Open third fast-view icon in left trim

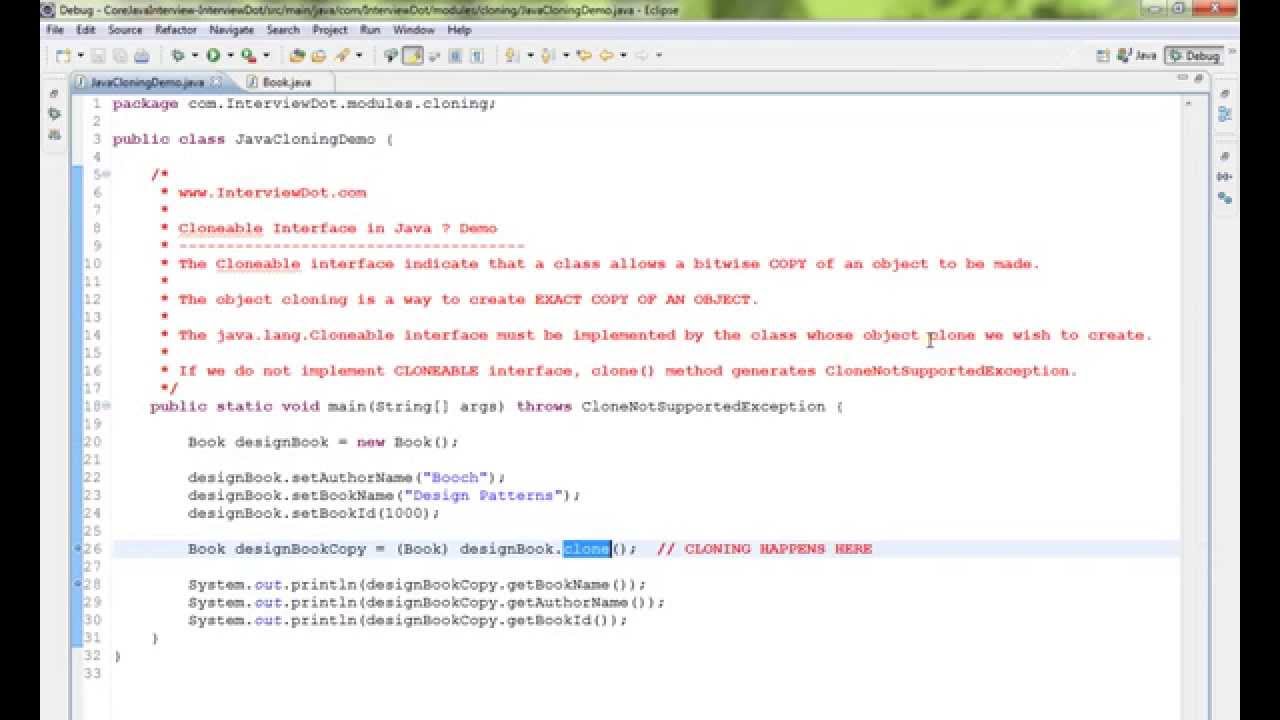pyautogui.click(x=54, y=134)
